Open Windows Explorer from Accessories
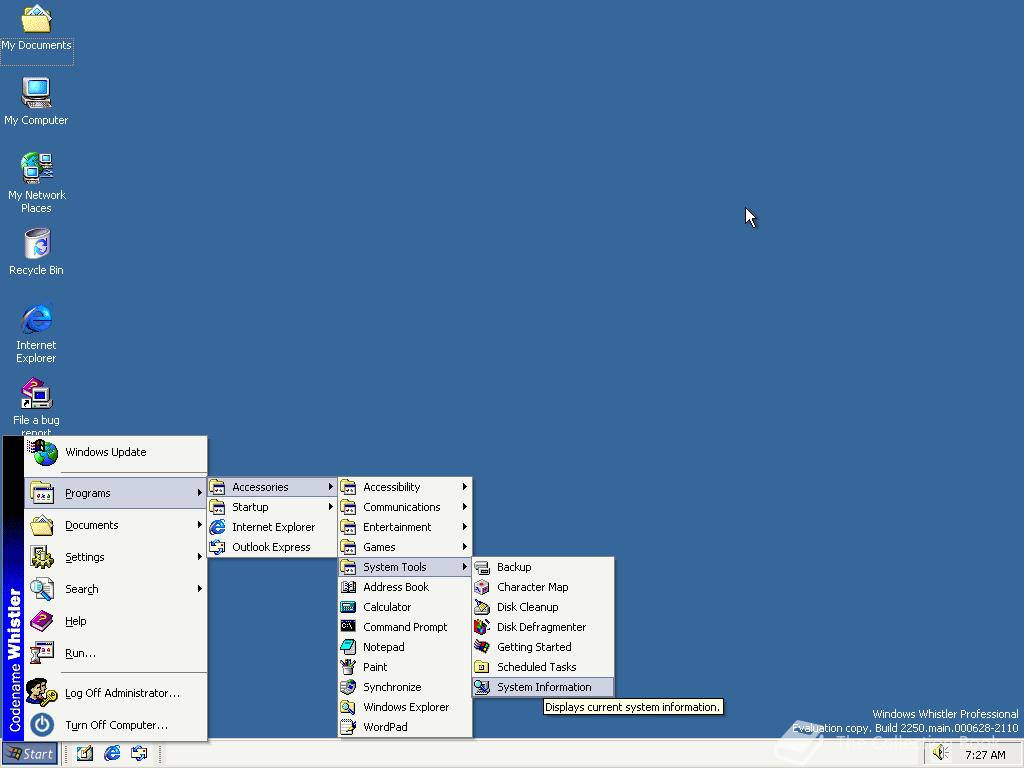This screenshot has width=1024, height=768. click(405, 707)
